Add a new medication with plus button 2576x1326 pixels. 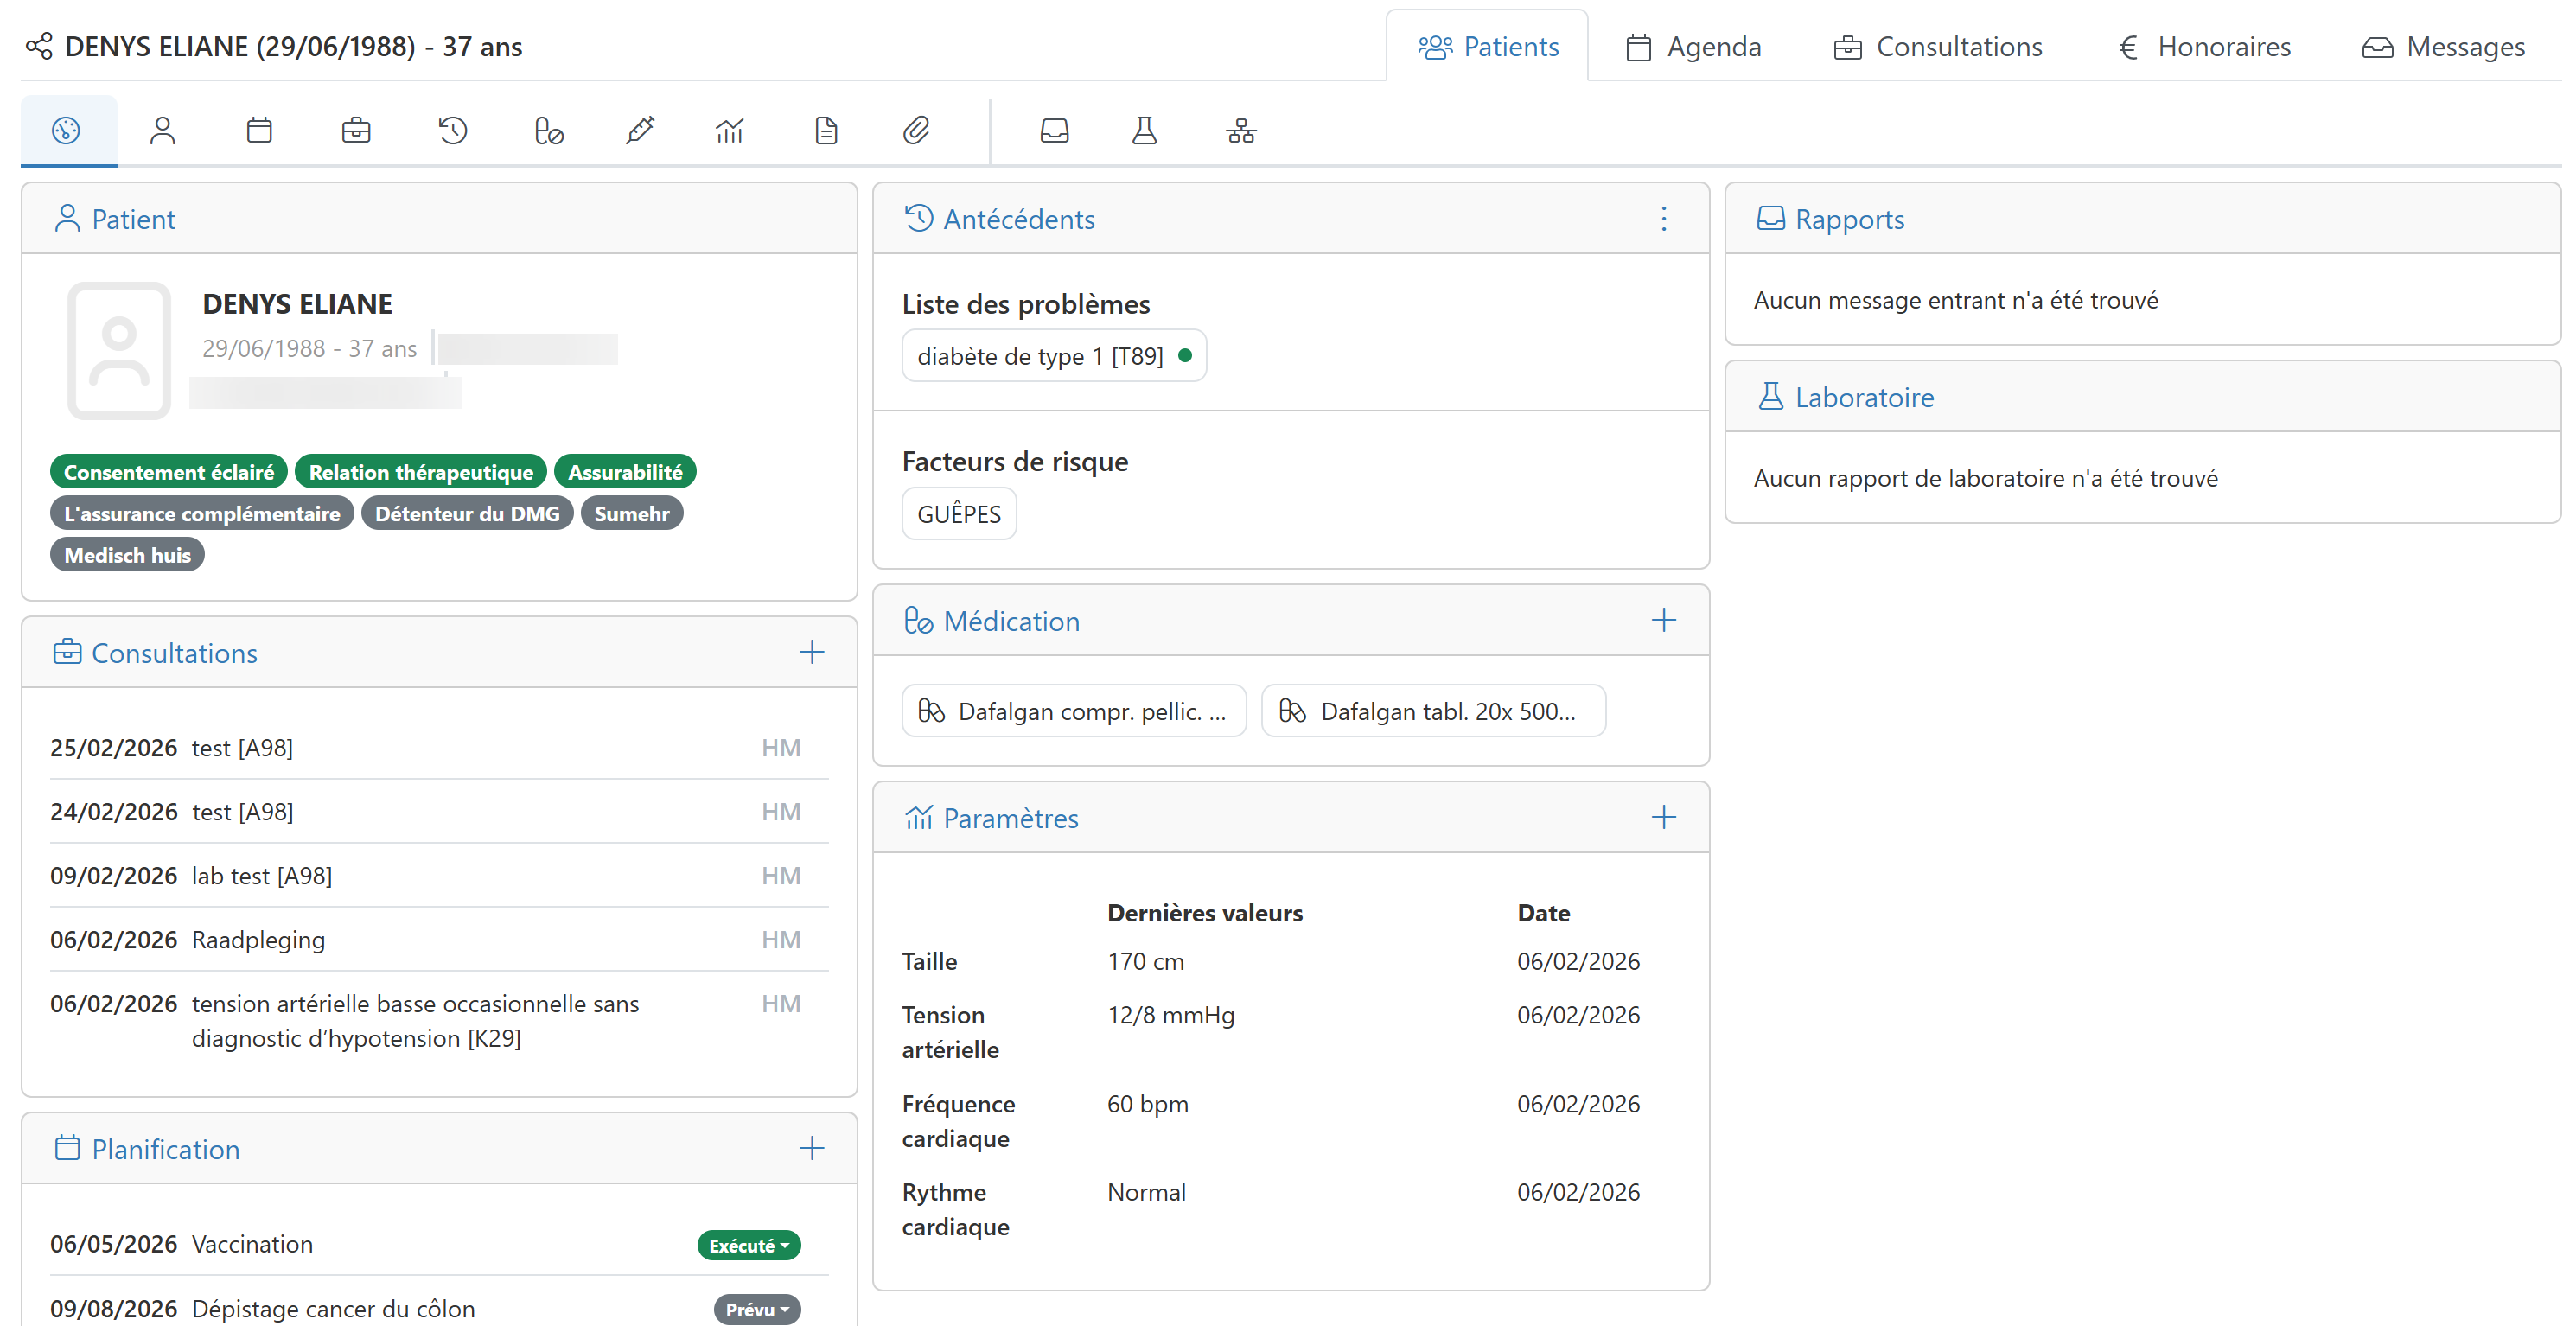click(x=1663, y=621)
